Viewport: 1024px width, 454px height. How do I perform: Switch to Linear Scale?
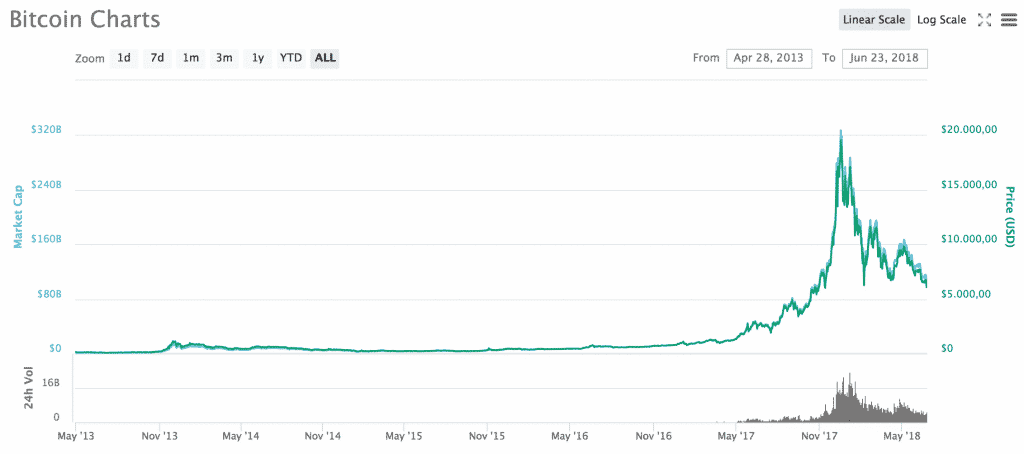click(874, 20)
